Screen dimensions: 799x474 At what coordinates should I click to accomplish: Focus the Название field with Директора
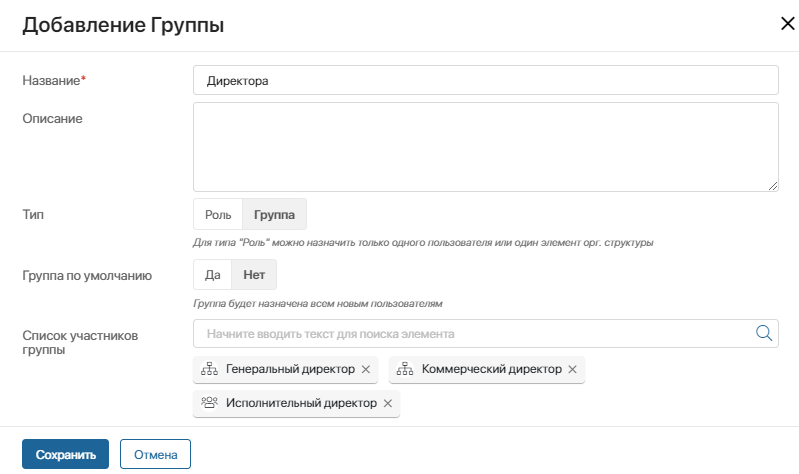pyautogui.click(x=486, y=80)
